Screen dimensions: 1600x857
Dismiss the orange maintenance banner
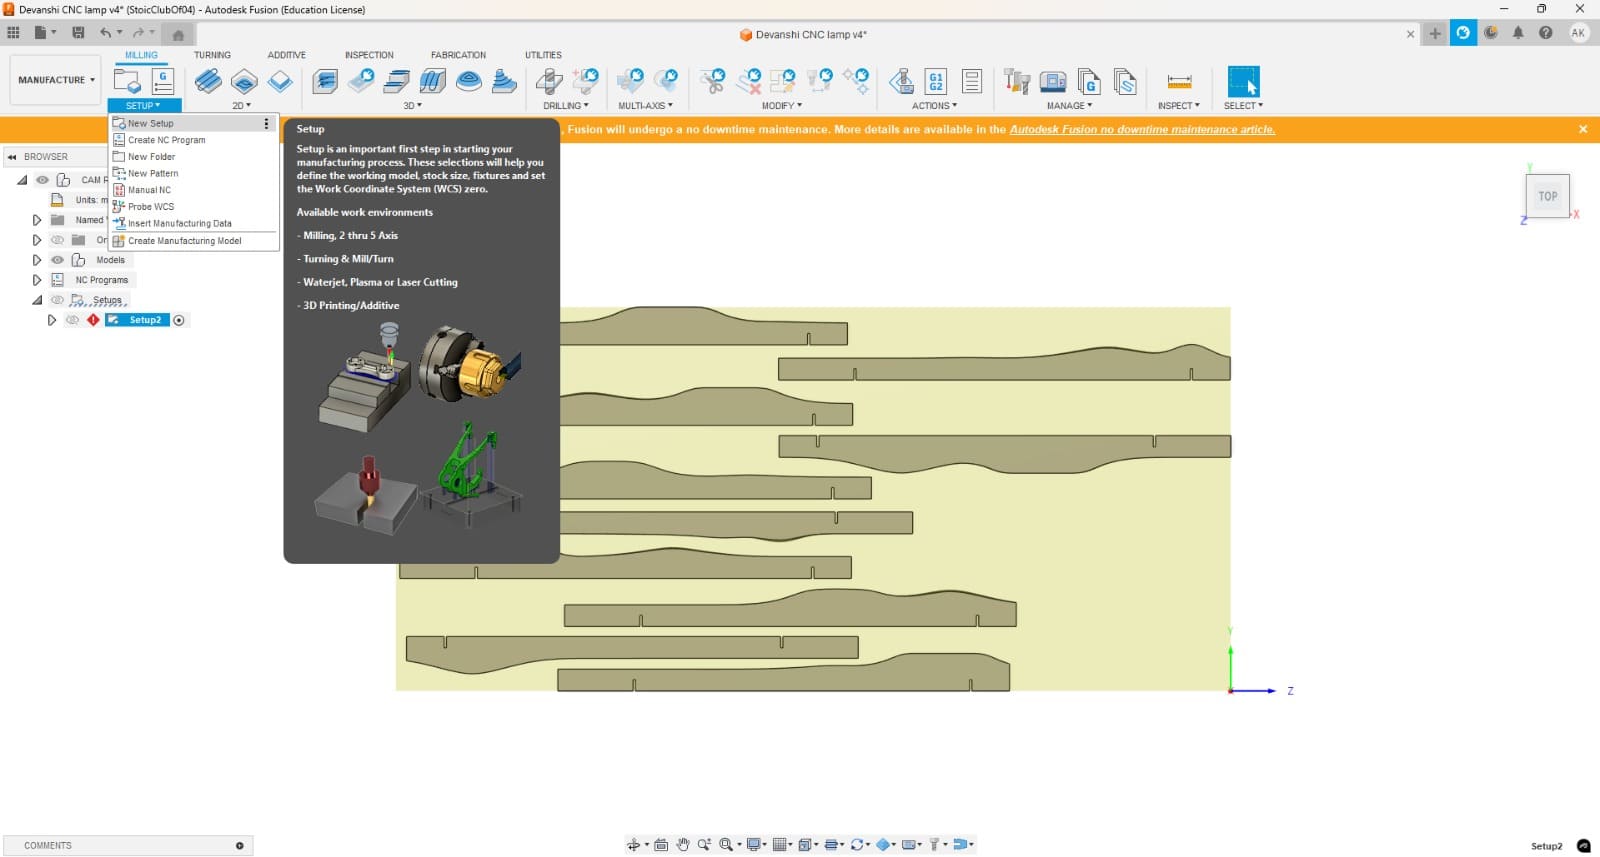click(1583, 129)
